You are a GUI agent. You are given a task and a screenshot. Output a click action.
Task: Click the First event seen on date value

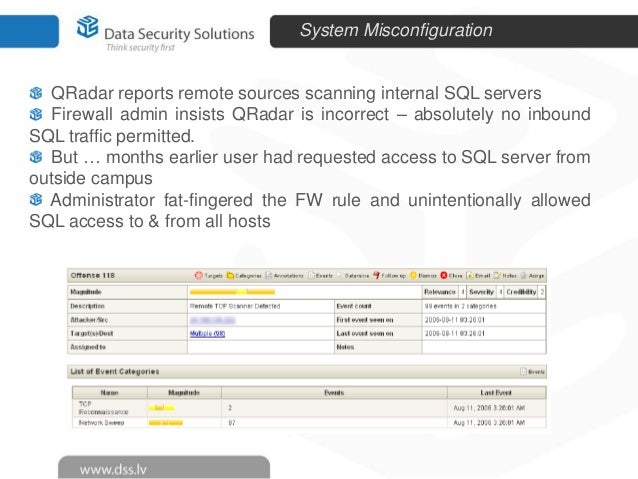pos(454,320)
